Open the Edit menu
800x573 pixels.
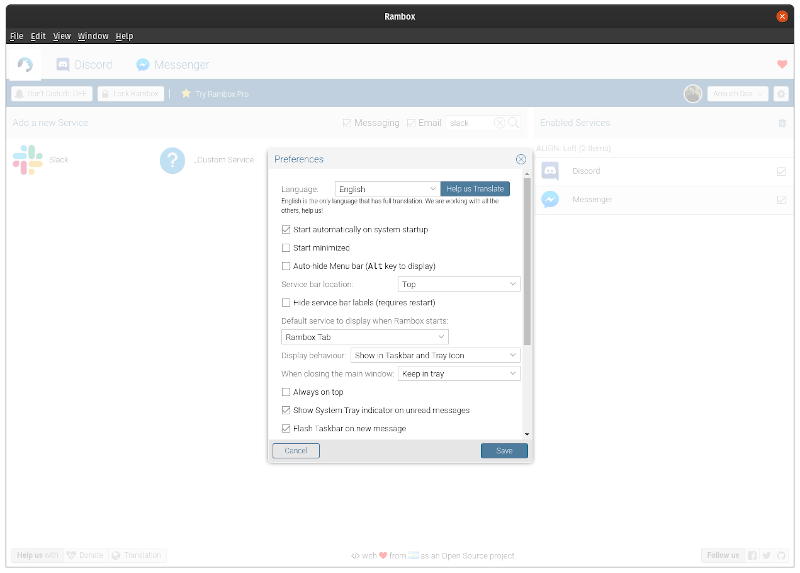[x=38, y=36]
